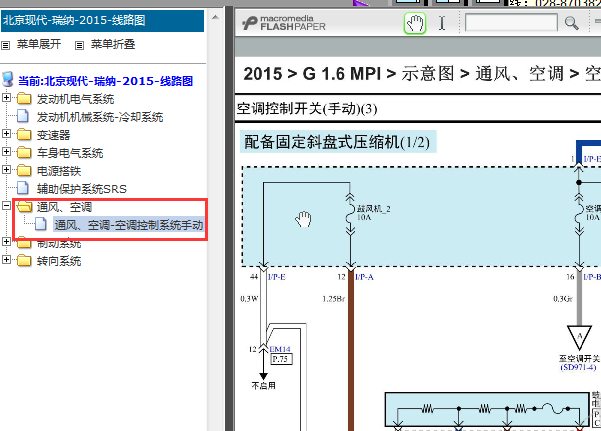Click the (SD971-4) diagram reference link
The height and width of the screenshot is (431, 601).
point(578,368)
